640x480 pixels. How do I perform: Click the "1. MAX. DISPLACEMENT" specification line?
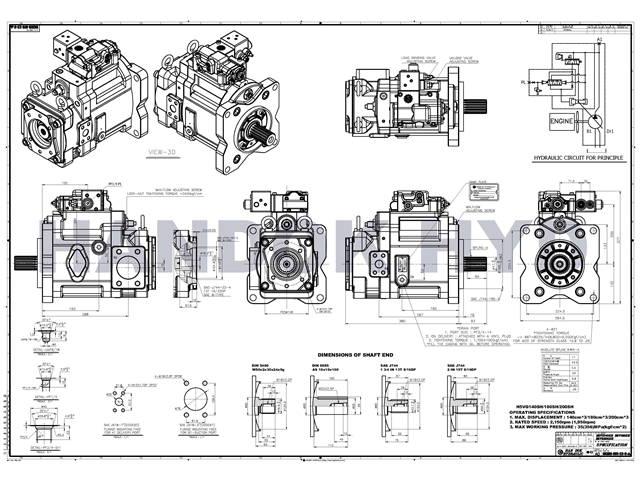click(x=569, y=418)
